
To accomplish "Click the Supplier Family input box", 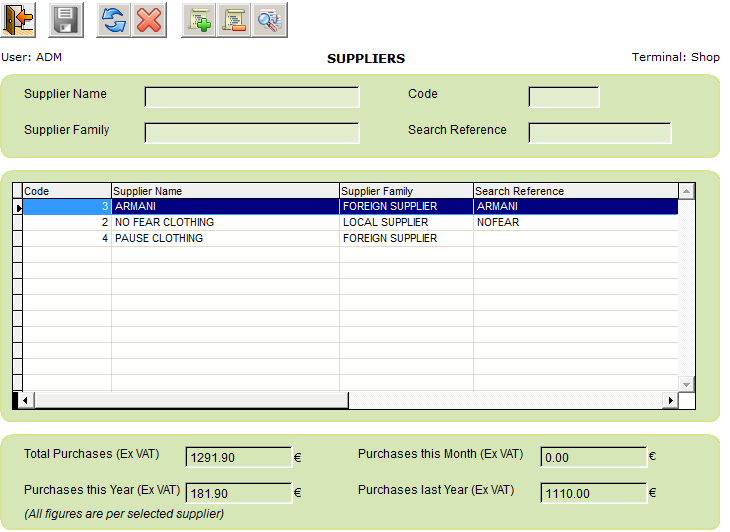I will 251,133.
